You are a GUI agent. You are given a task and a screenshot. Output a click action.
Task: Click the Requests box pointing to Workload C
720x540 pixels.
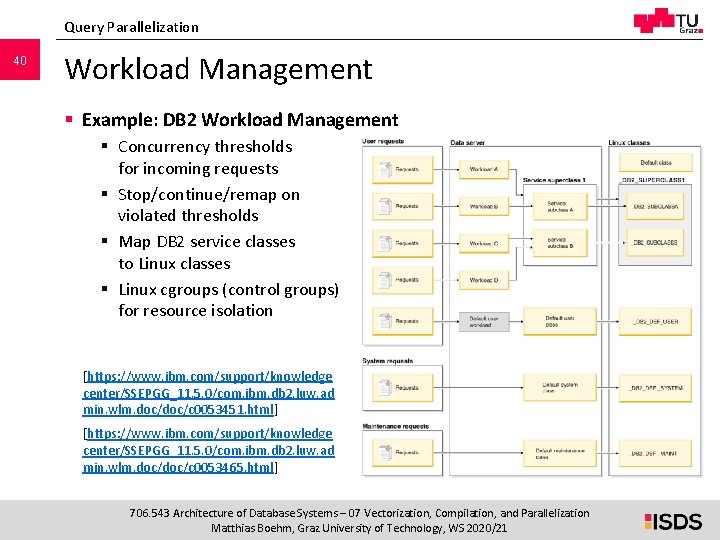(402, 243)
